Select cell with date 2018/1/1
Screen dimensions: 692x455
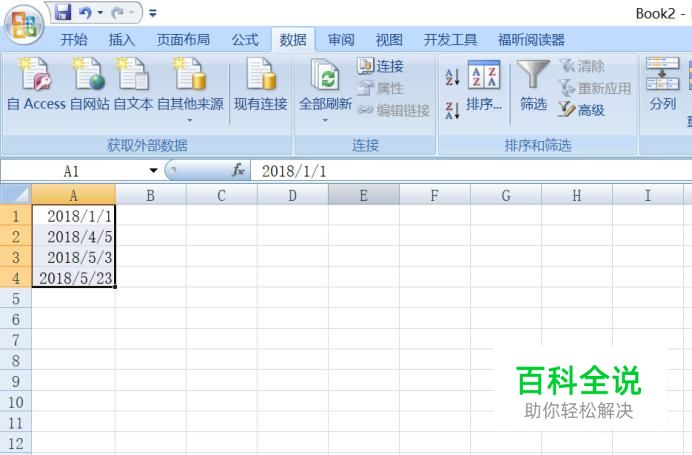pos(74,215)
